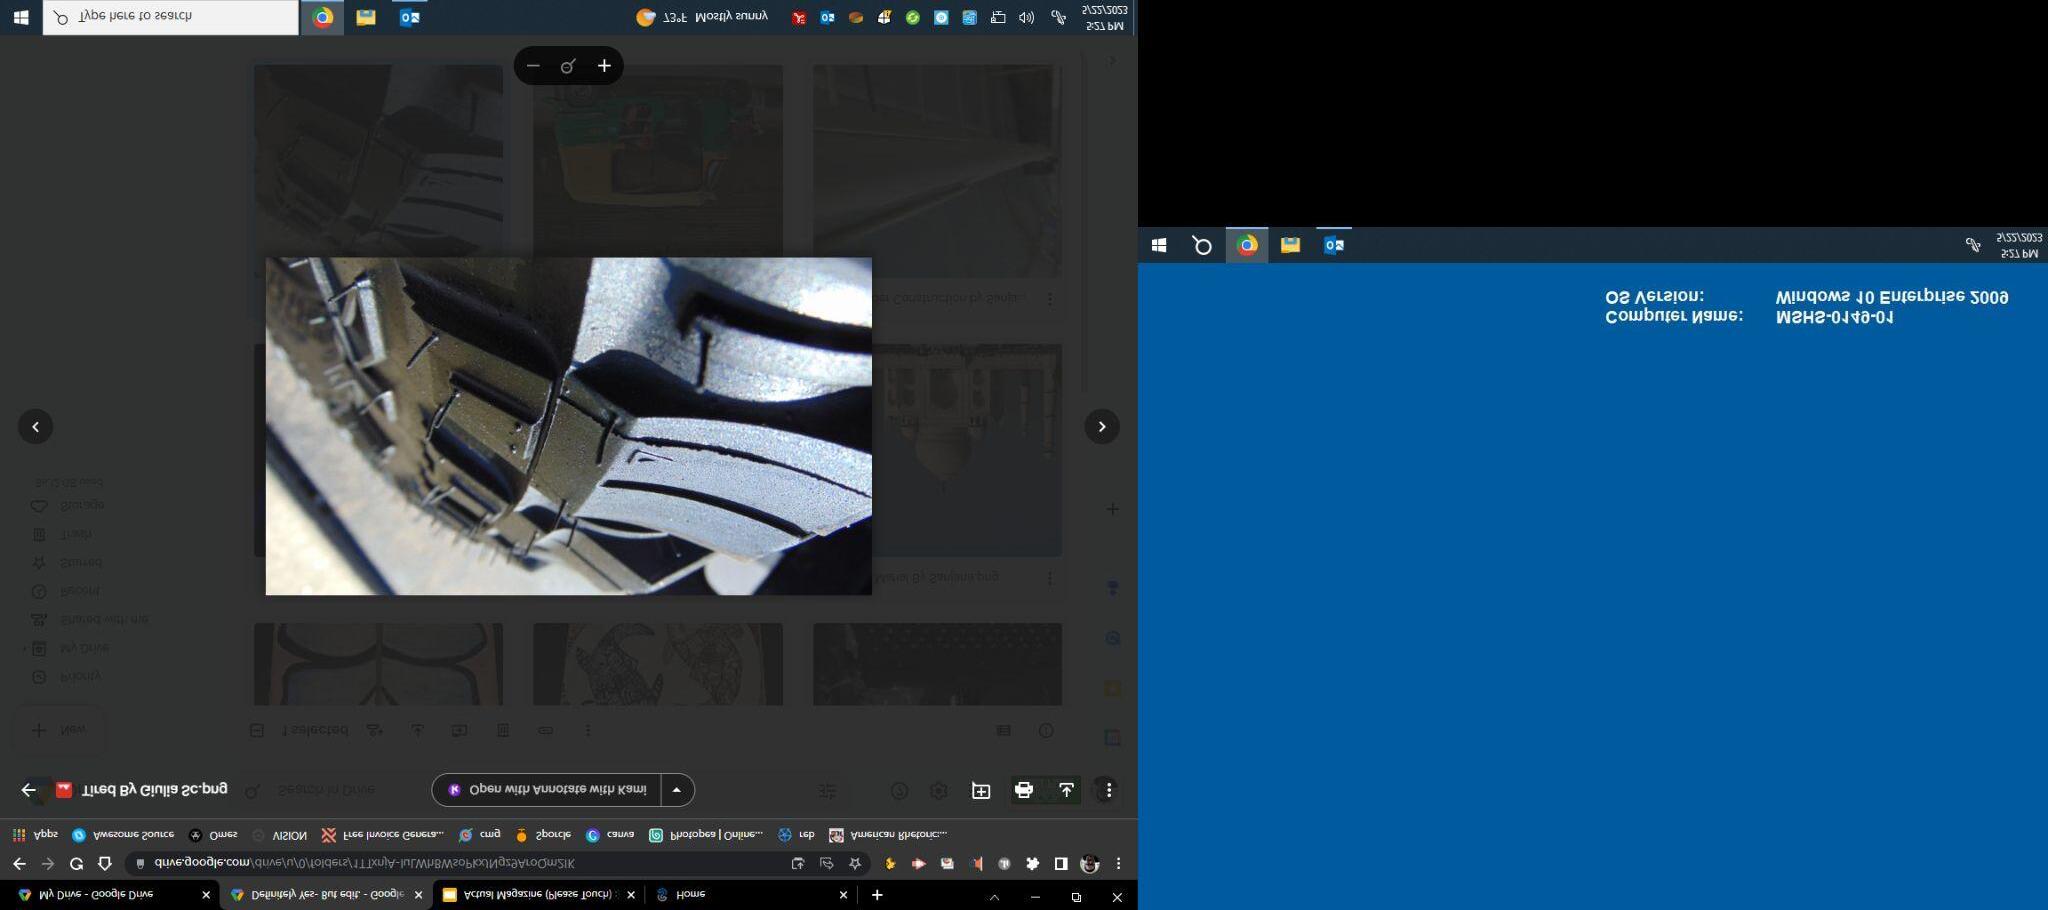Close the image preview with the back arrow

(x=29, y=790)
